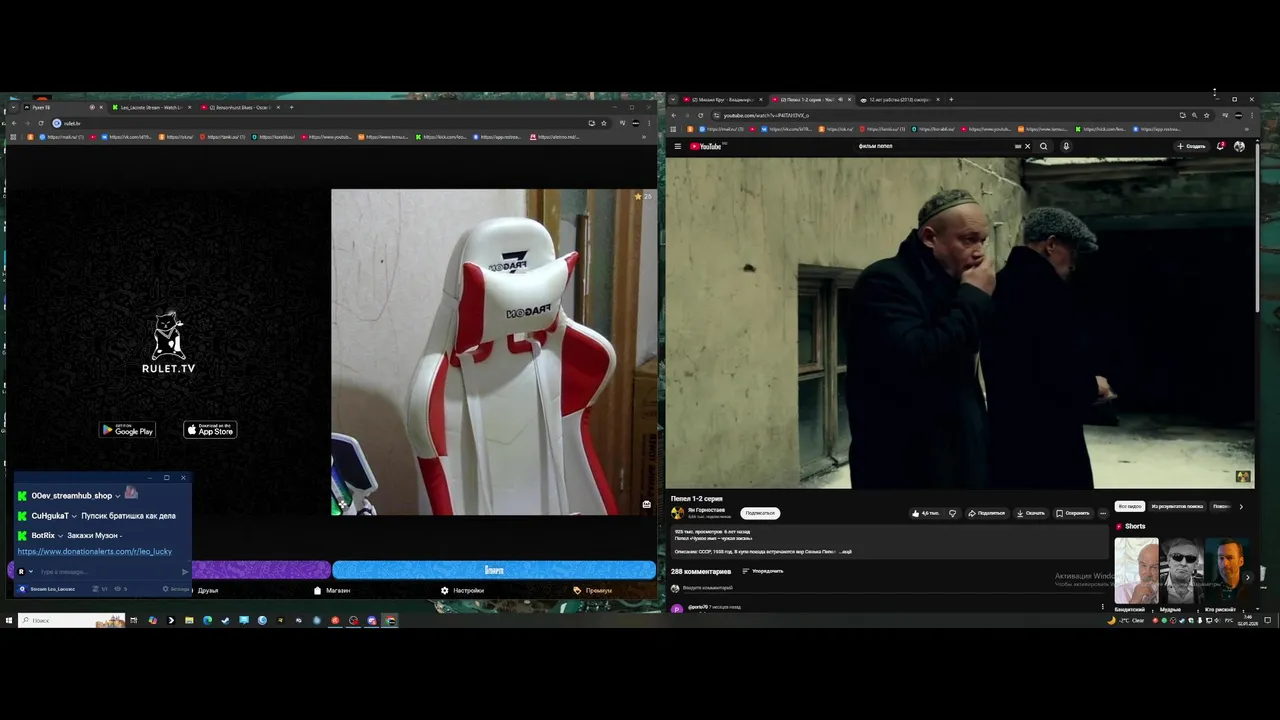Switch to Bensonhurst Blues YouTube tab
The width and height of the screenshot is (1280, 720).
click(240, 107)
